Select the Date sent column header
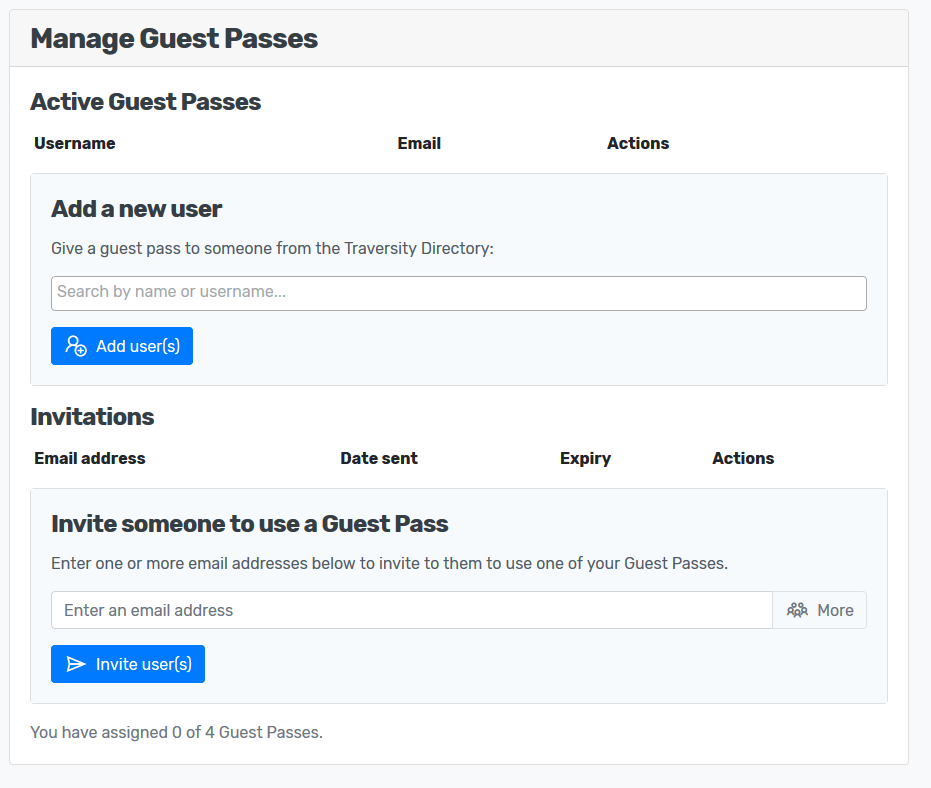931x788 pixels. tap(379, 458)
